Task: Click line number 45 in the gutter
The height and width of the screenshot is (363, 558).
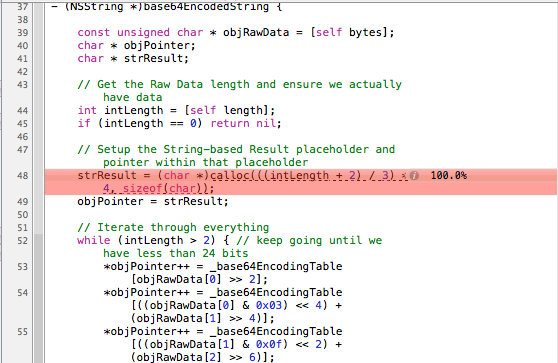Action: [x=22, y=124]
